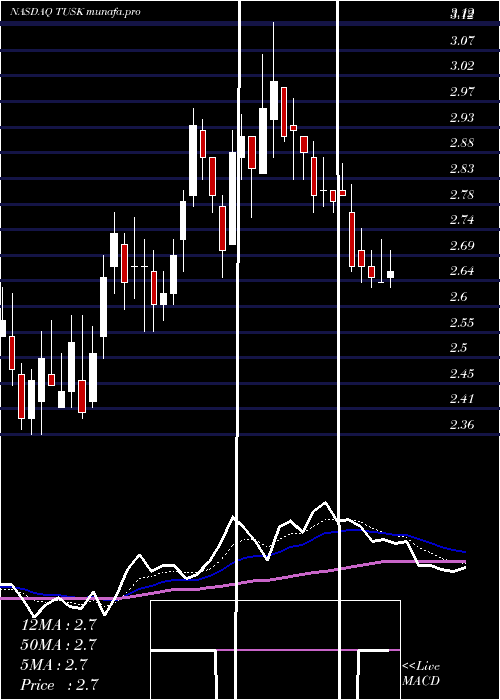Select the 3.02 price axis label
The image size is (500, 700).
(462, 66)
